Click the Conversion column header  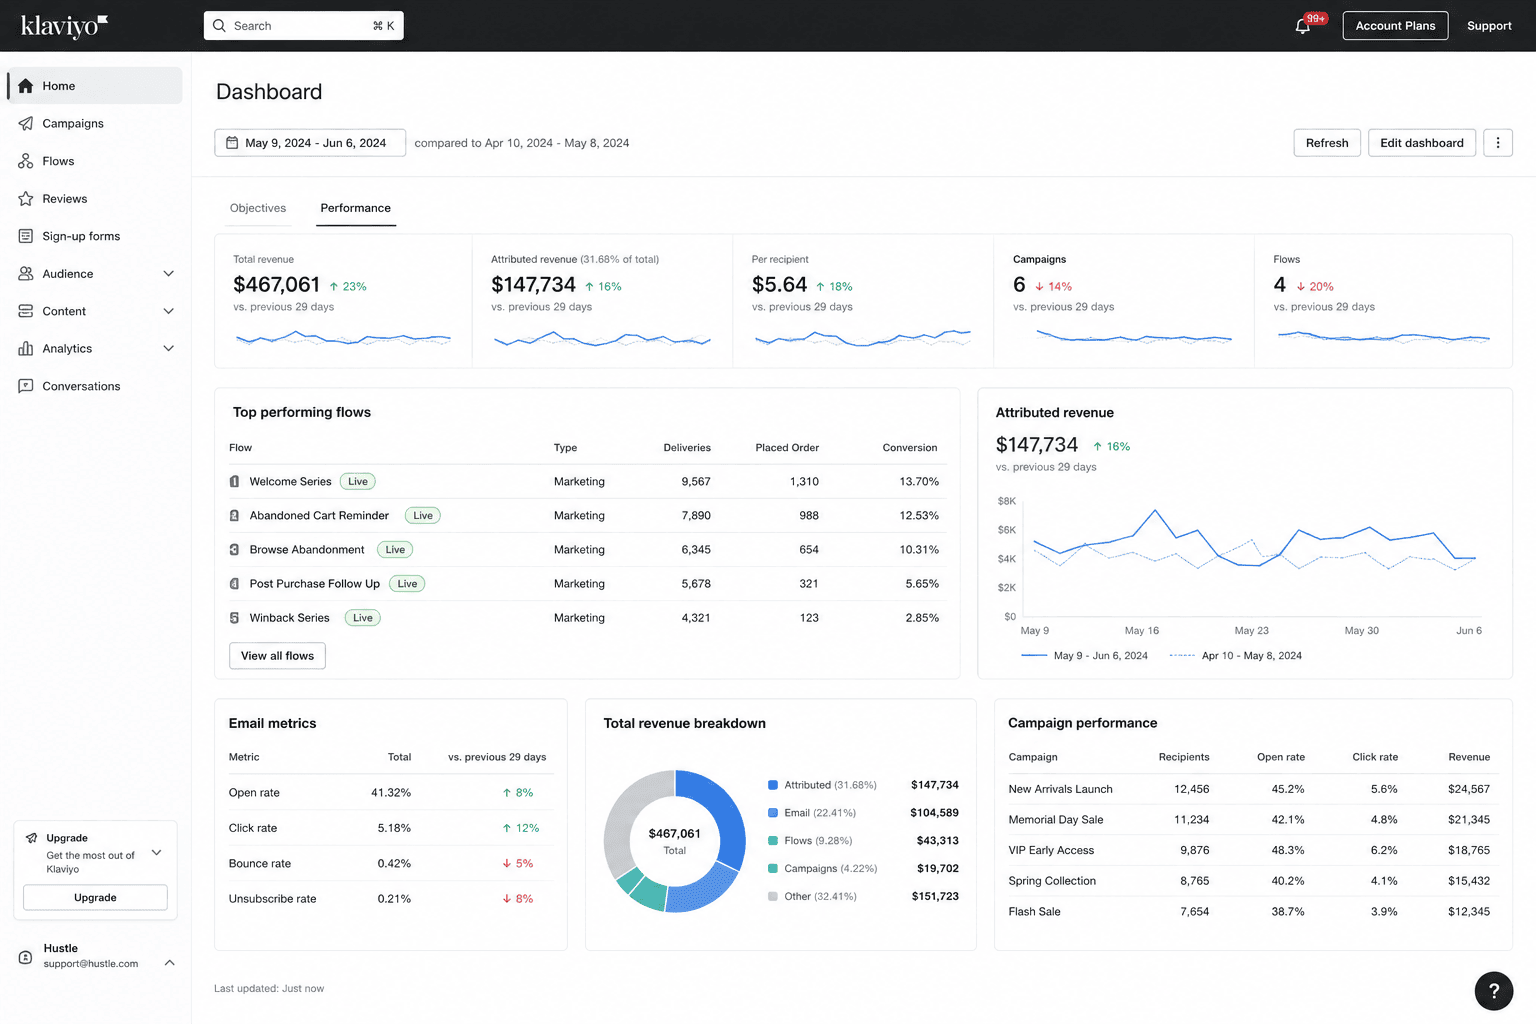point(910,448)
